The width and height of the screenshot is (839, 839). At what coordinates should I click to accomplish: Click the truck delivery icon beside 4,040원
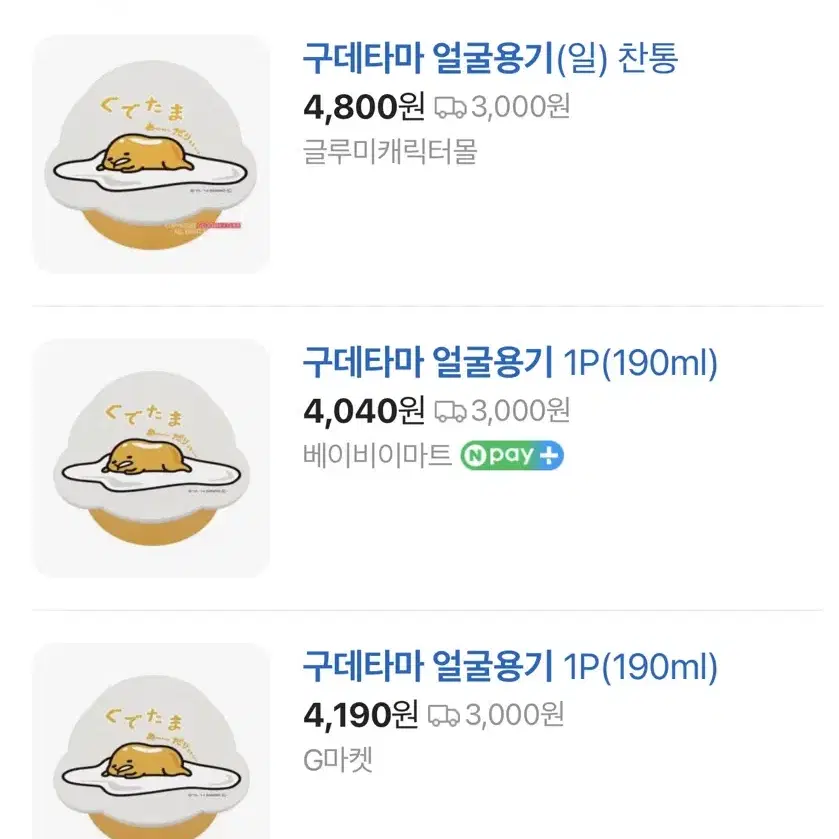(450, 411)
